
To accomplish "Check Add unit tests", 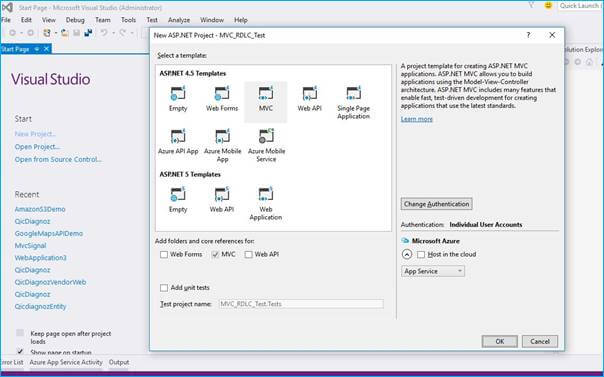I will click(164, 288).
